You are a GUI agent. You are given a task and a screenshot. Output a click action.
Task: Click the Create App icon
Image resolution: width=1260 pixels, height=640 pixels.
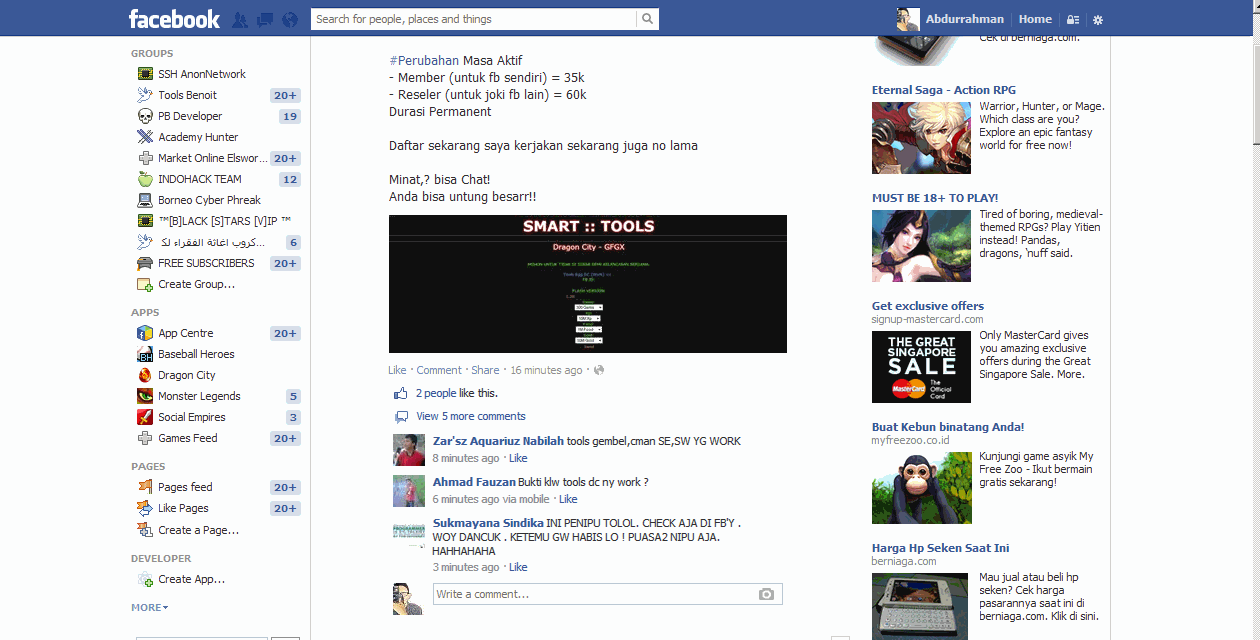click(x=145, y=579)
